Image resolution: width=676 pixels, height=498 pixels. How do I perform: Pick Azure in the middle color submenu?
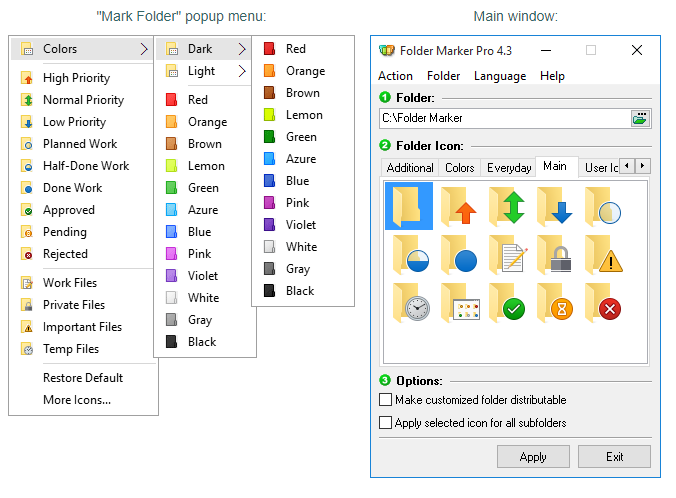click(203, 210)
